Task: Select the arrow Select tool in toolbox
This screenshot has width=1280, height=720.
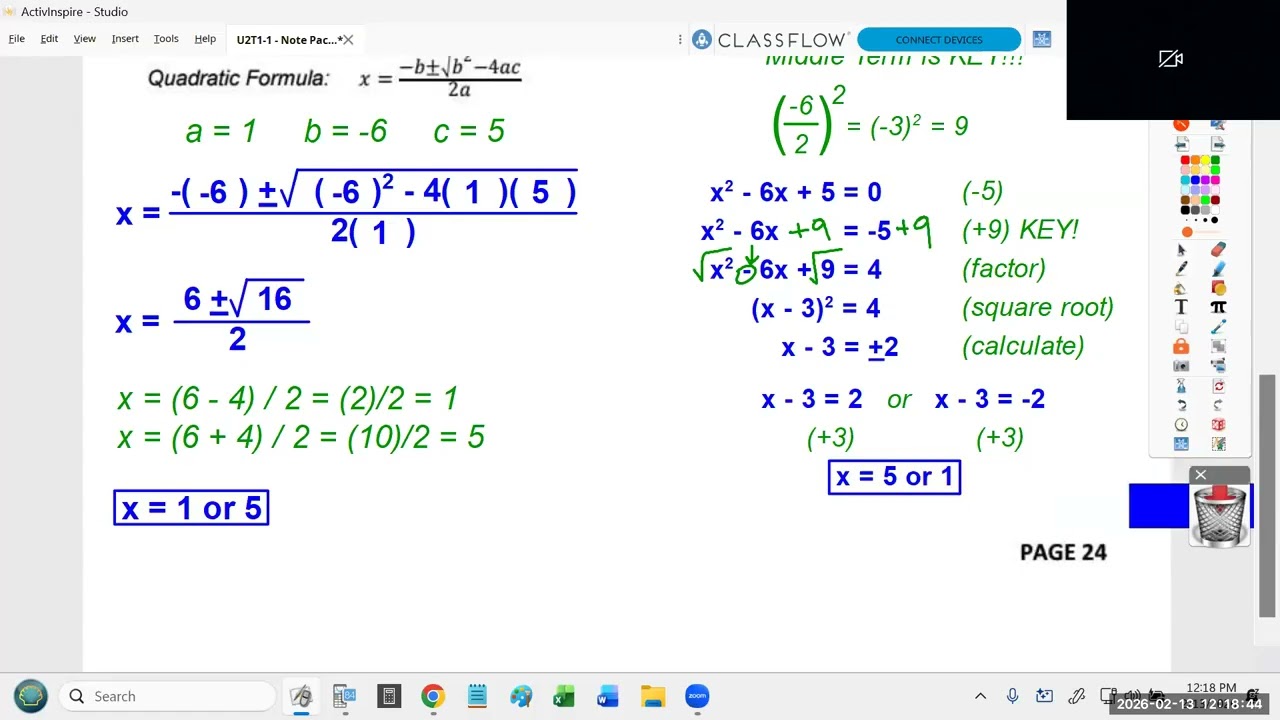Action: 1181,250
